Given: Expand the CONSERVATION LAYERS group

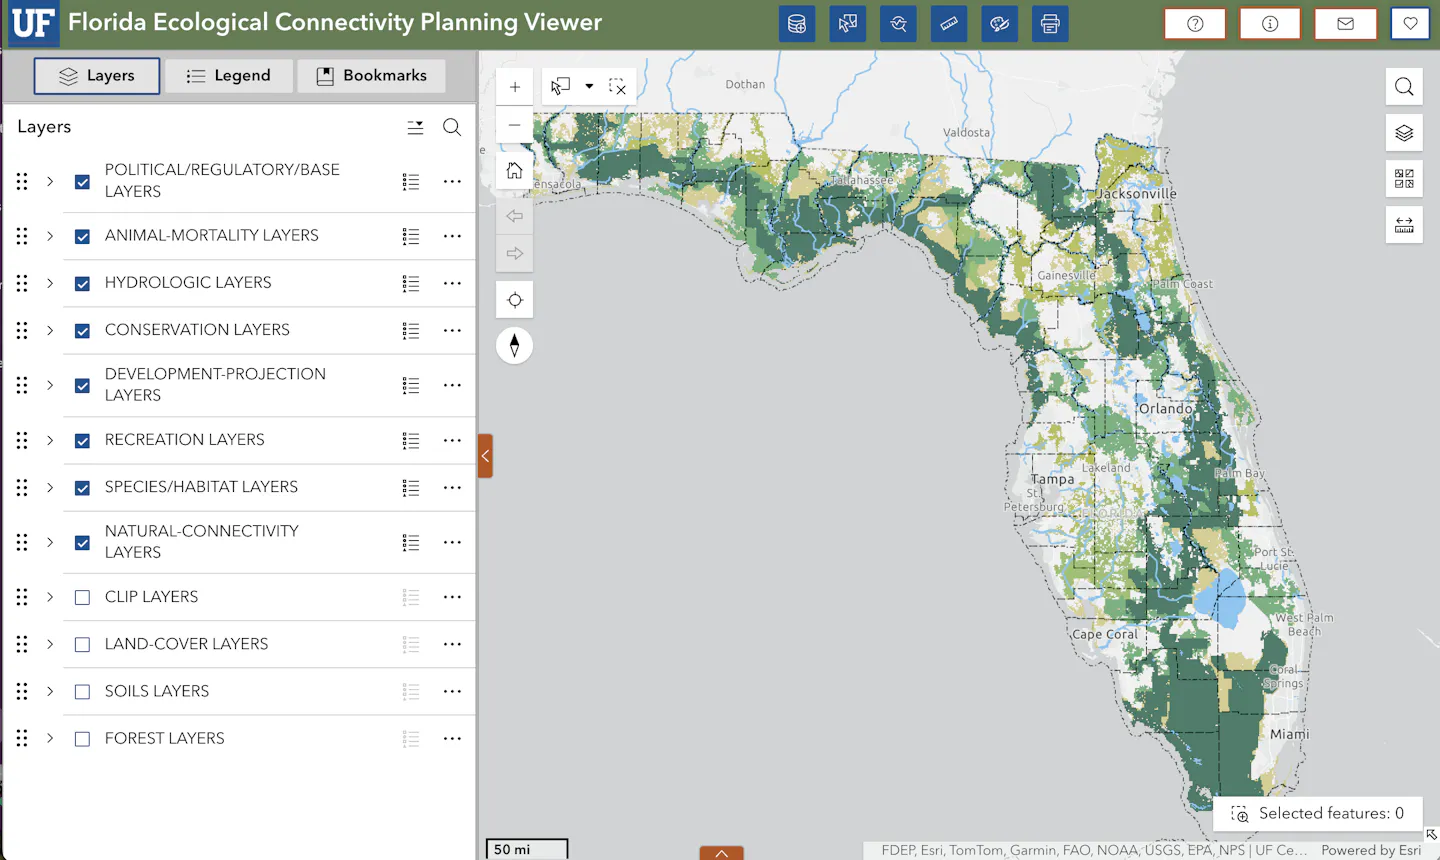Looking at the screenshot, I should 50,330.
